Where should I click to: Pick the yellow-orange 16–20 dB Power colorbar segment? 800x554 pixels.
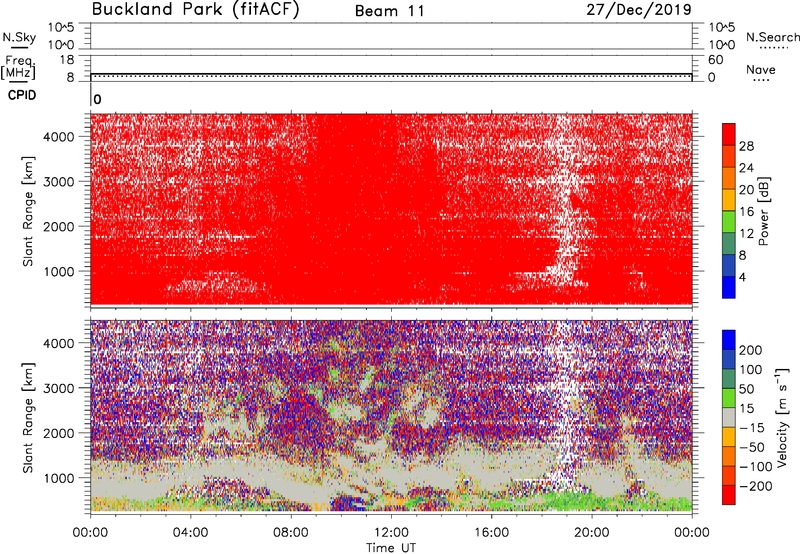729,200
